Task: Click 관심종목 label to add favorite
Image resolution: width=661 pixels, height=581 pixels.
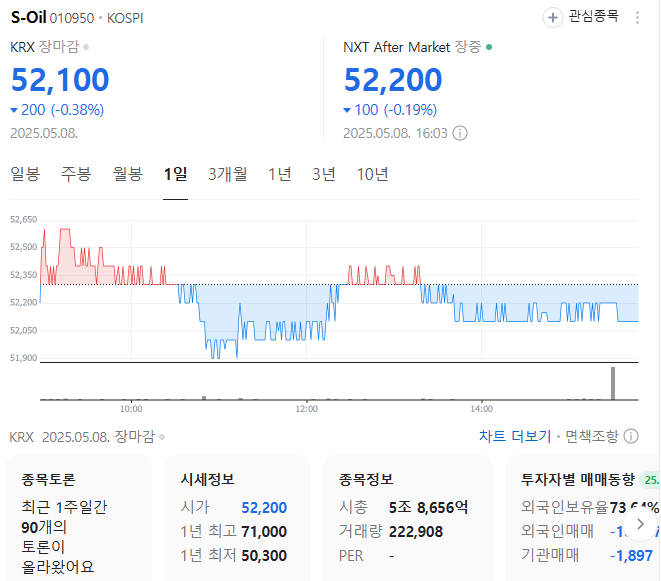Action: coord(594,17)
